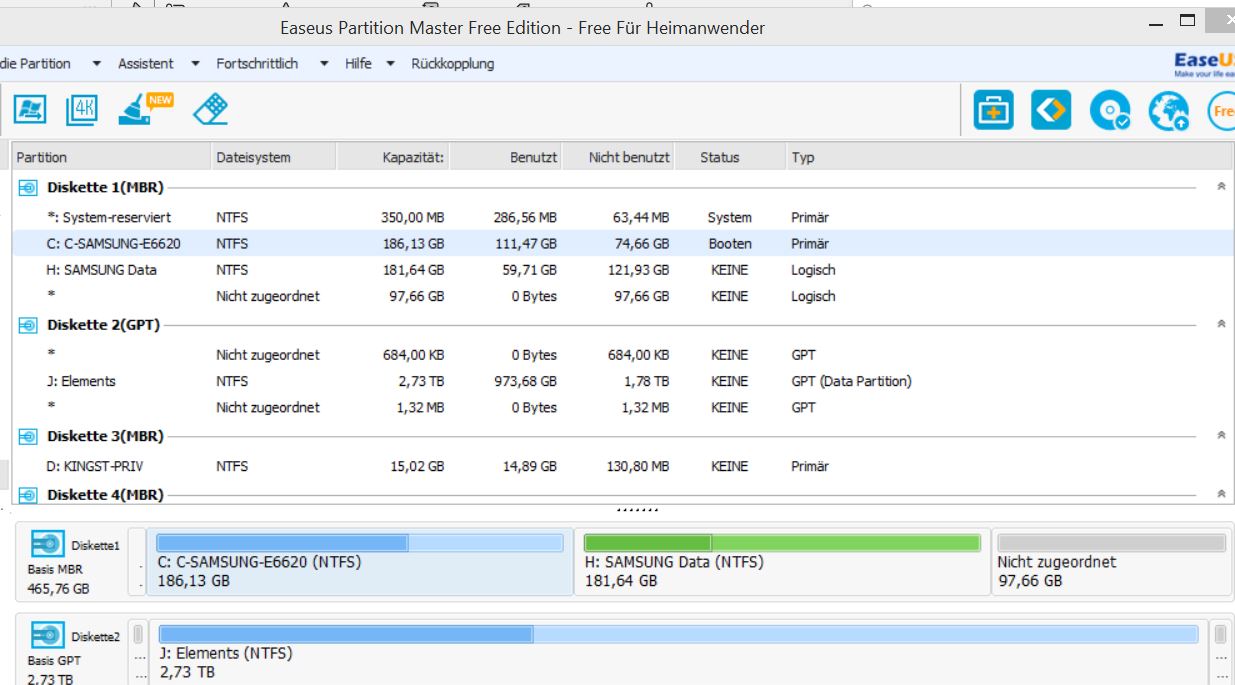This screenshot has height=685, width=1235.
Task: Click the disk icon beside Diskette 2(GPT)
Action: point(29,325)
